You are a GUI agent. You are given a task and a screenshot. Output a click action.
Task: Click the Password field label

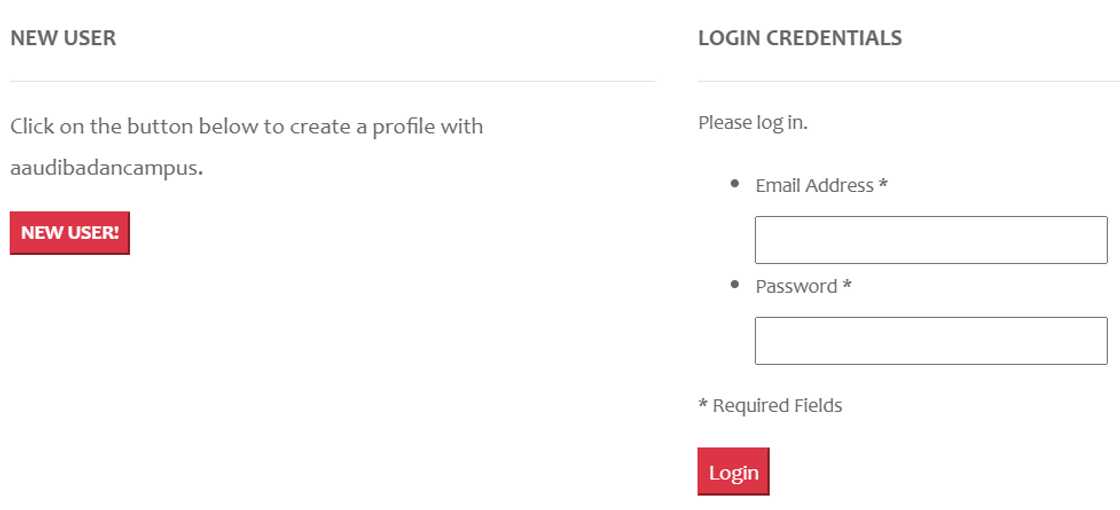pyautogui.click(x=796, y=286)
